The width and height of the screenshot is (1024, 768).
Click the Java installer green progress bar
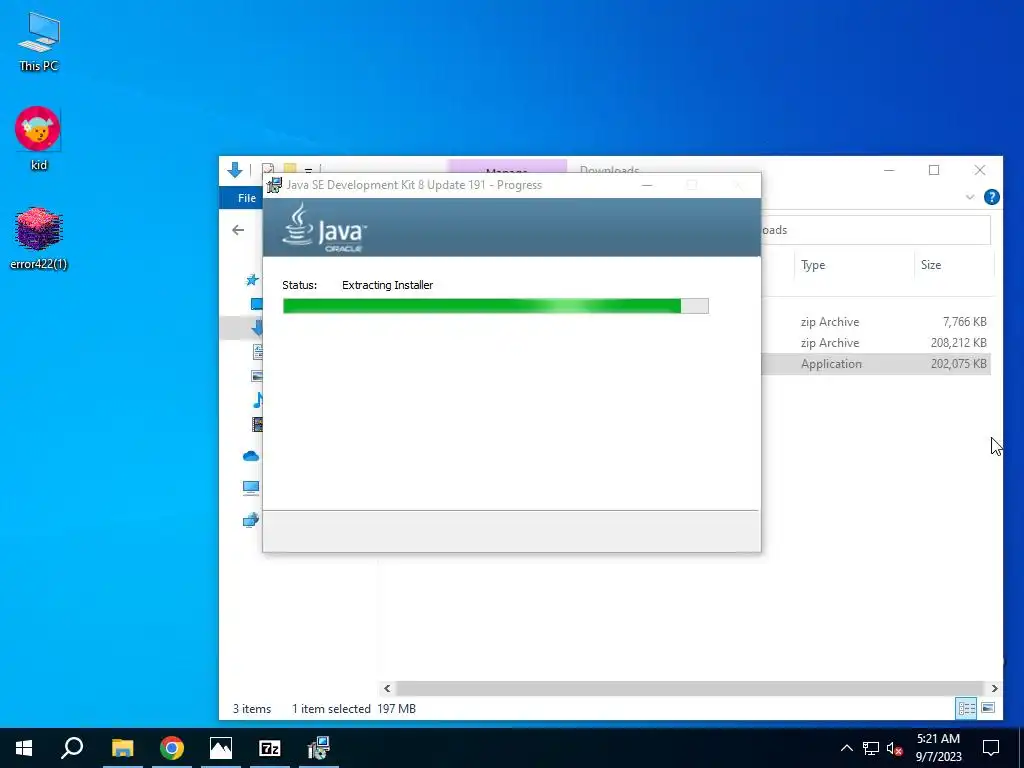tap(496, 306)
